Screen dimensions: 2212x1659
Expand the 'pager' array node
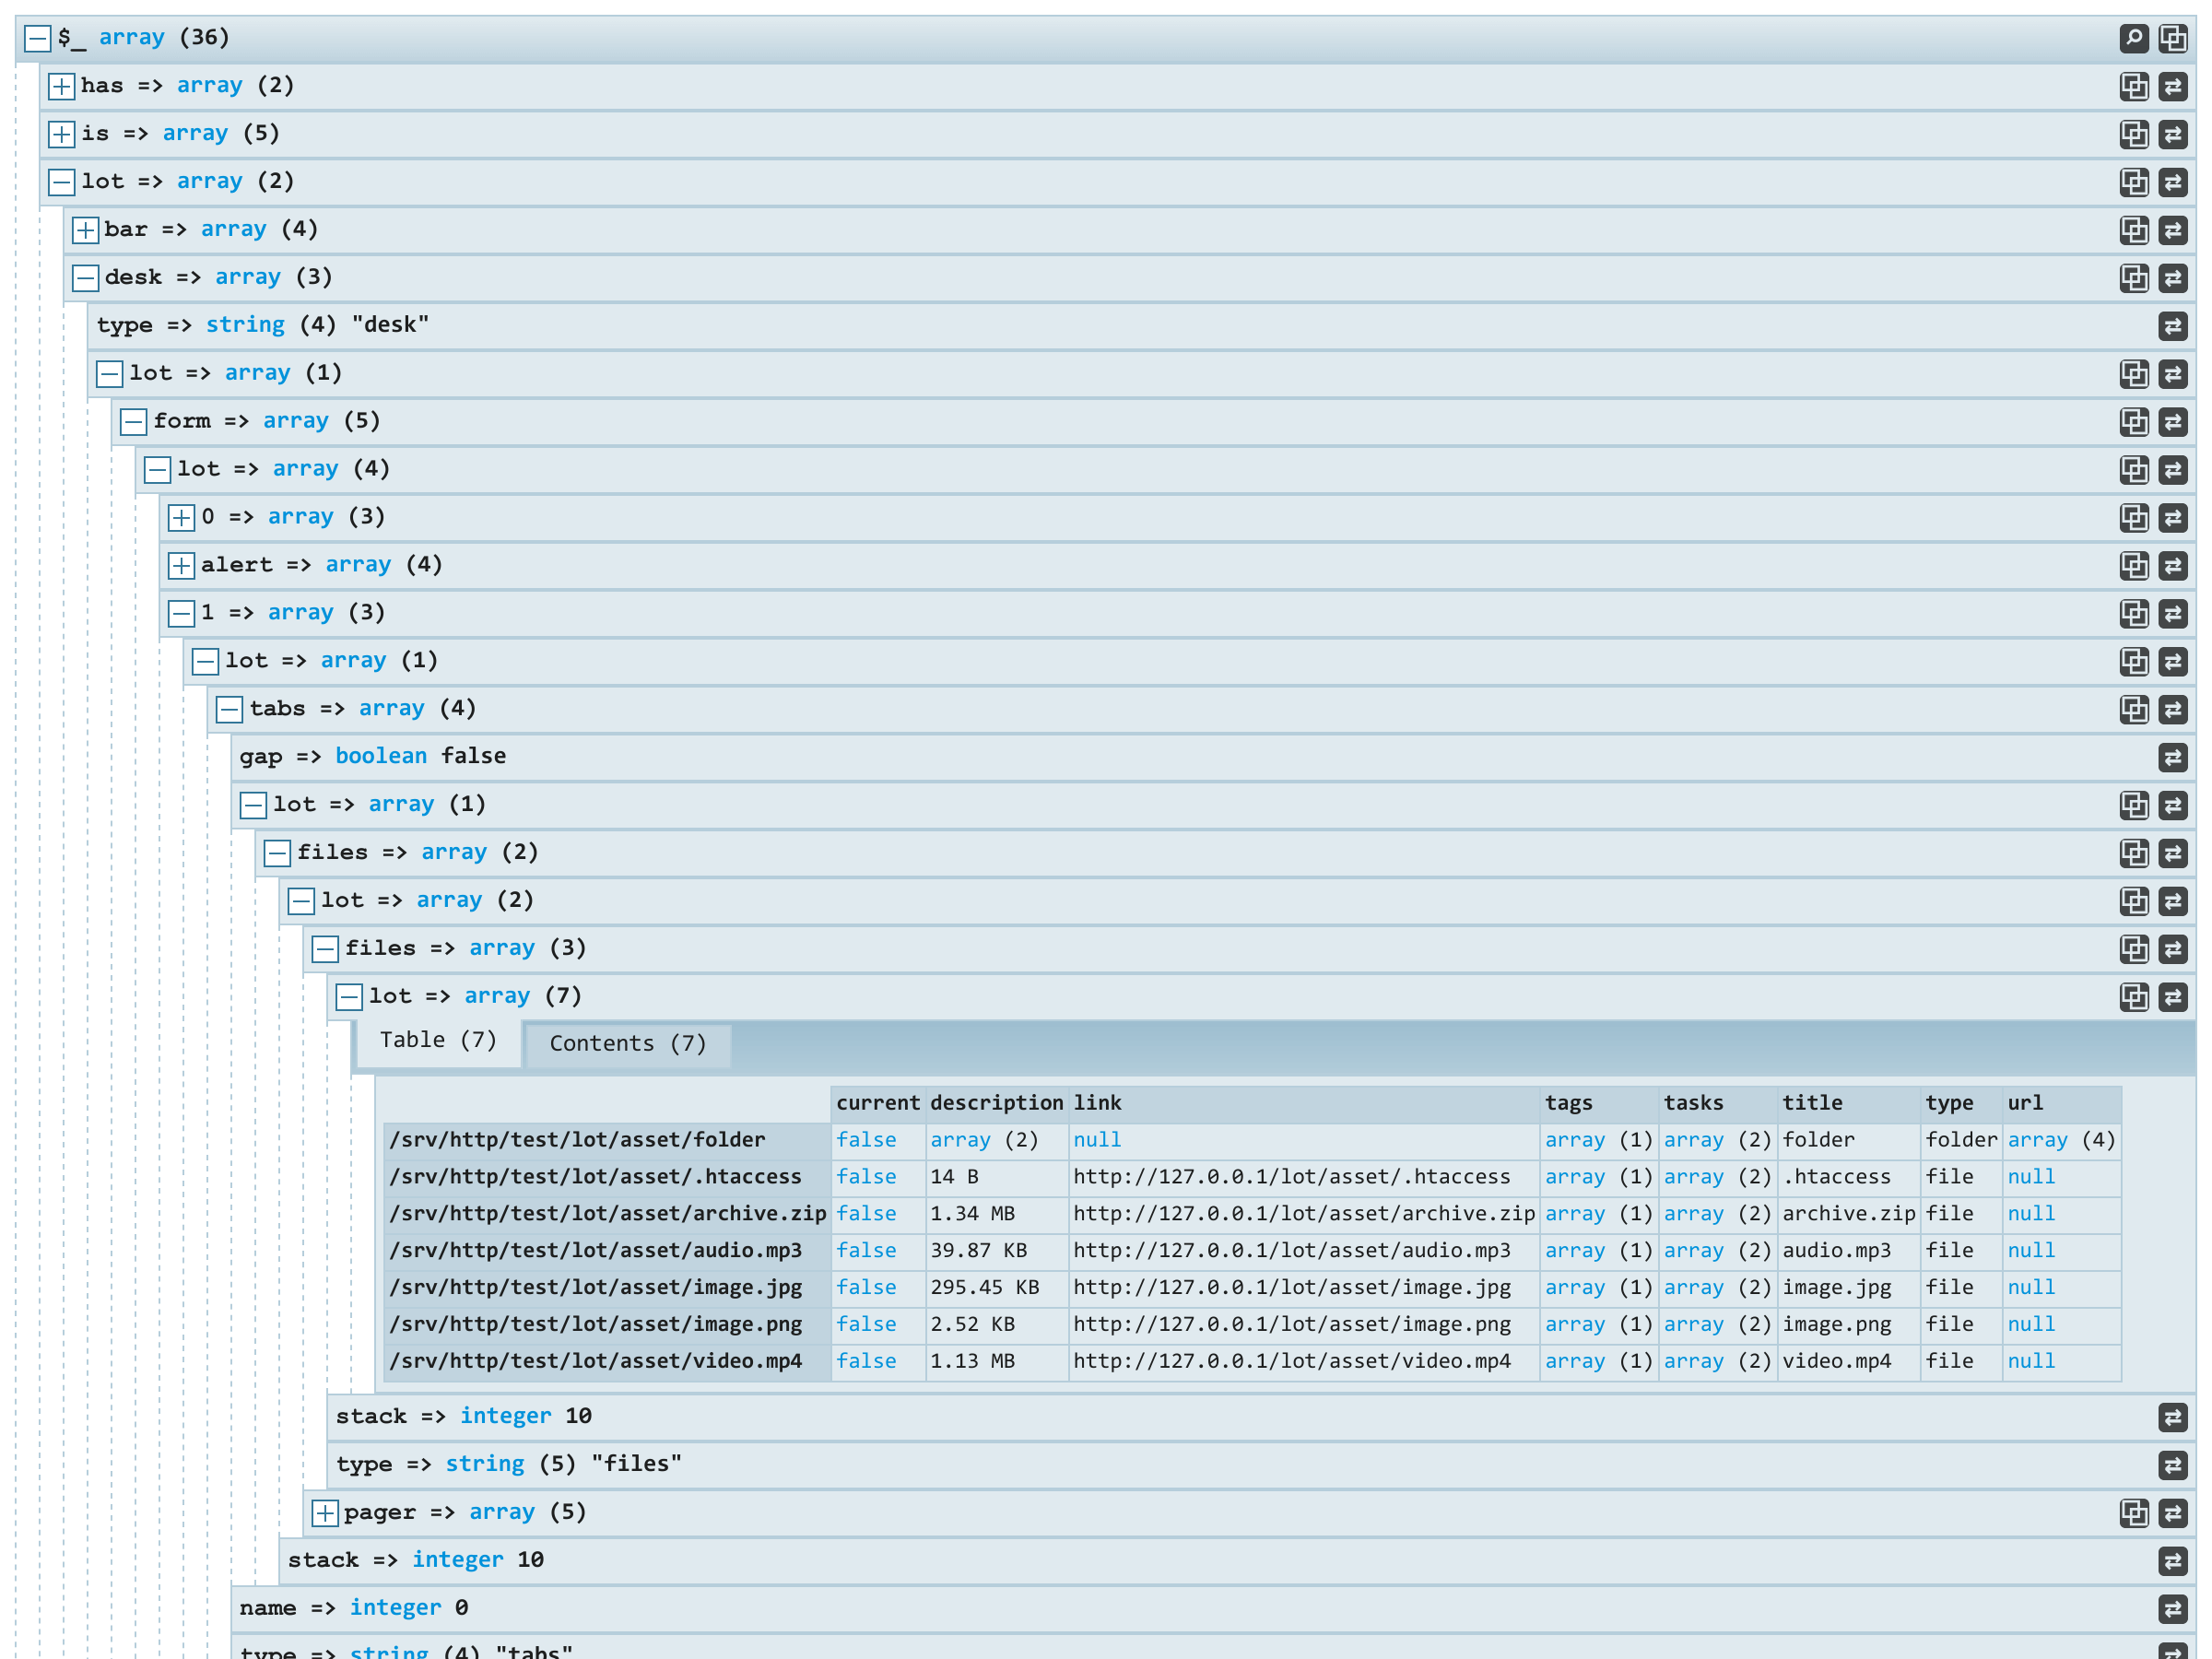coord(325,1513)
